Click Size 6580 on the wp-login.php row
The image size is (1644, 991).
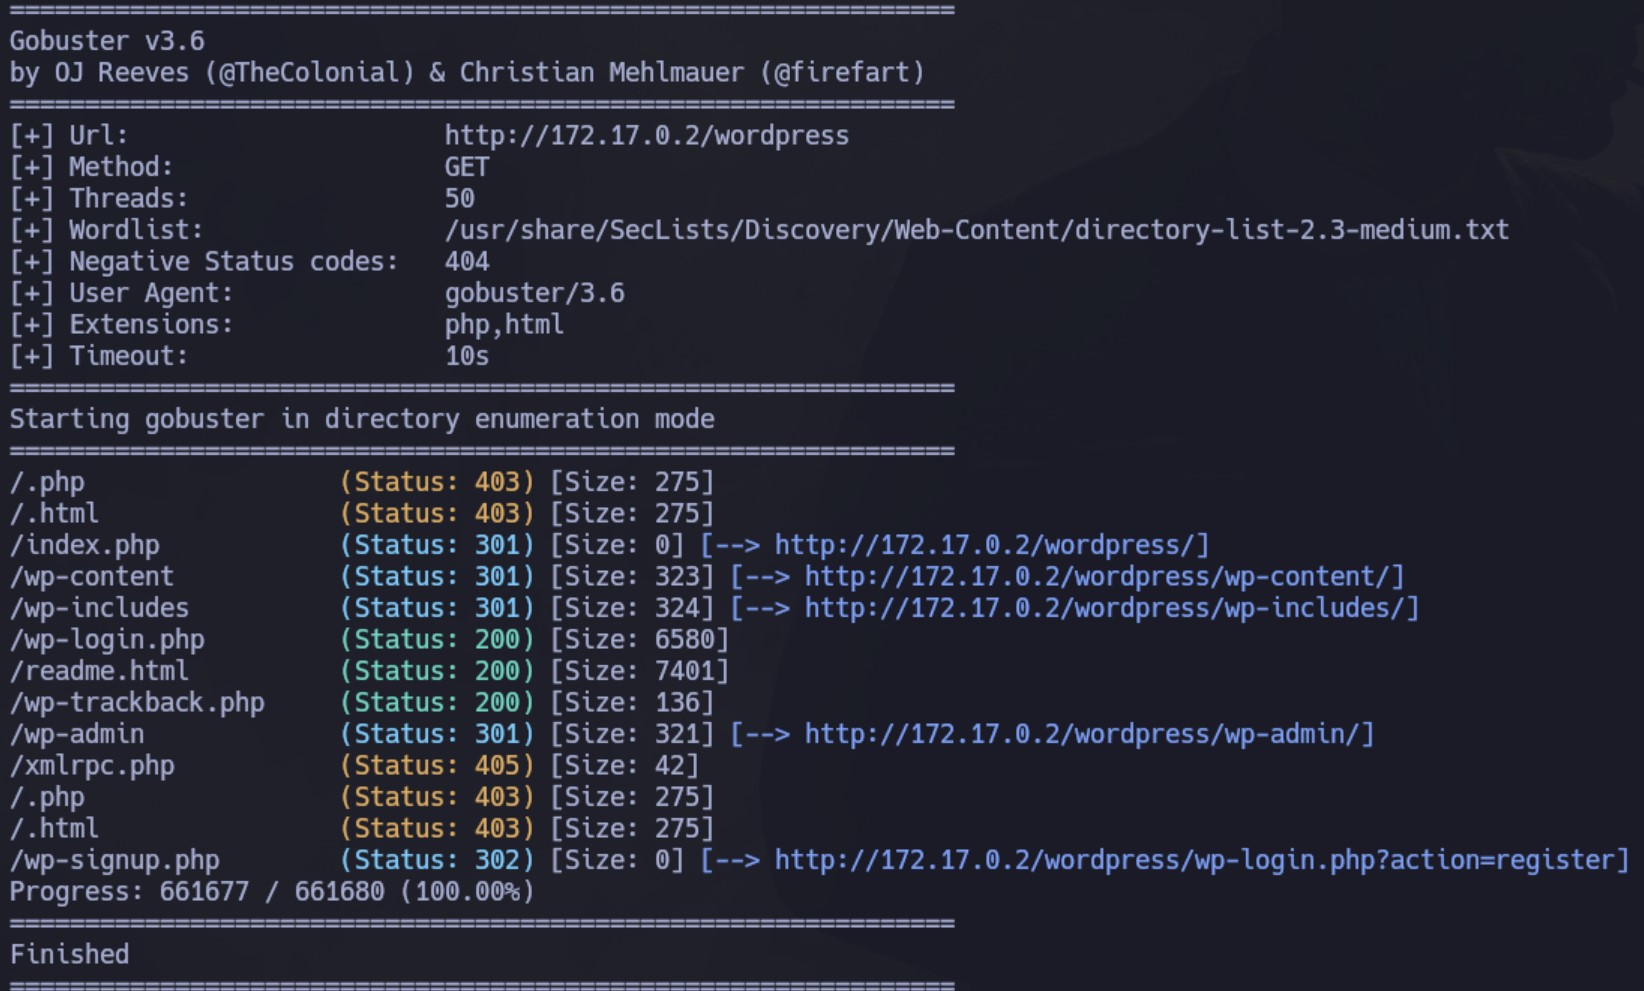point(640,640)
